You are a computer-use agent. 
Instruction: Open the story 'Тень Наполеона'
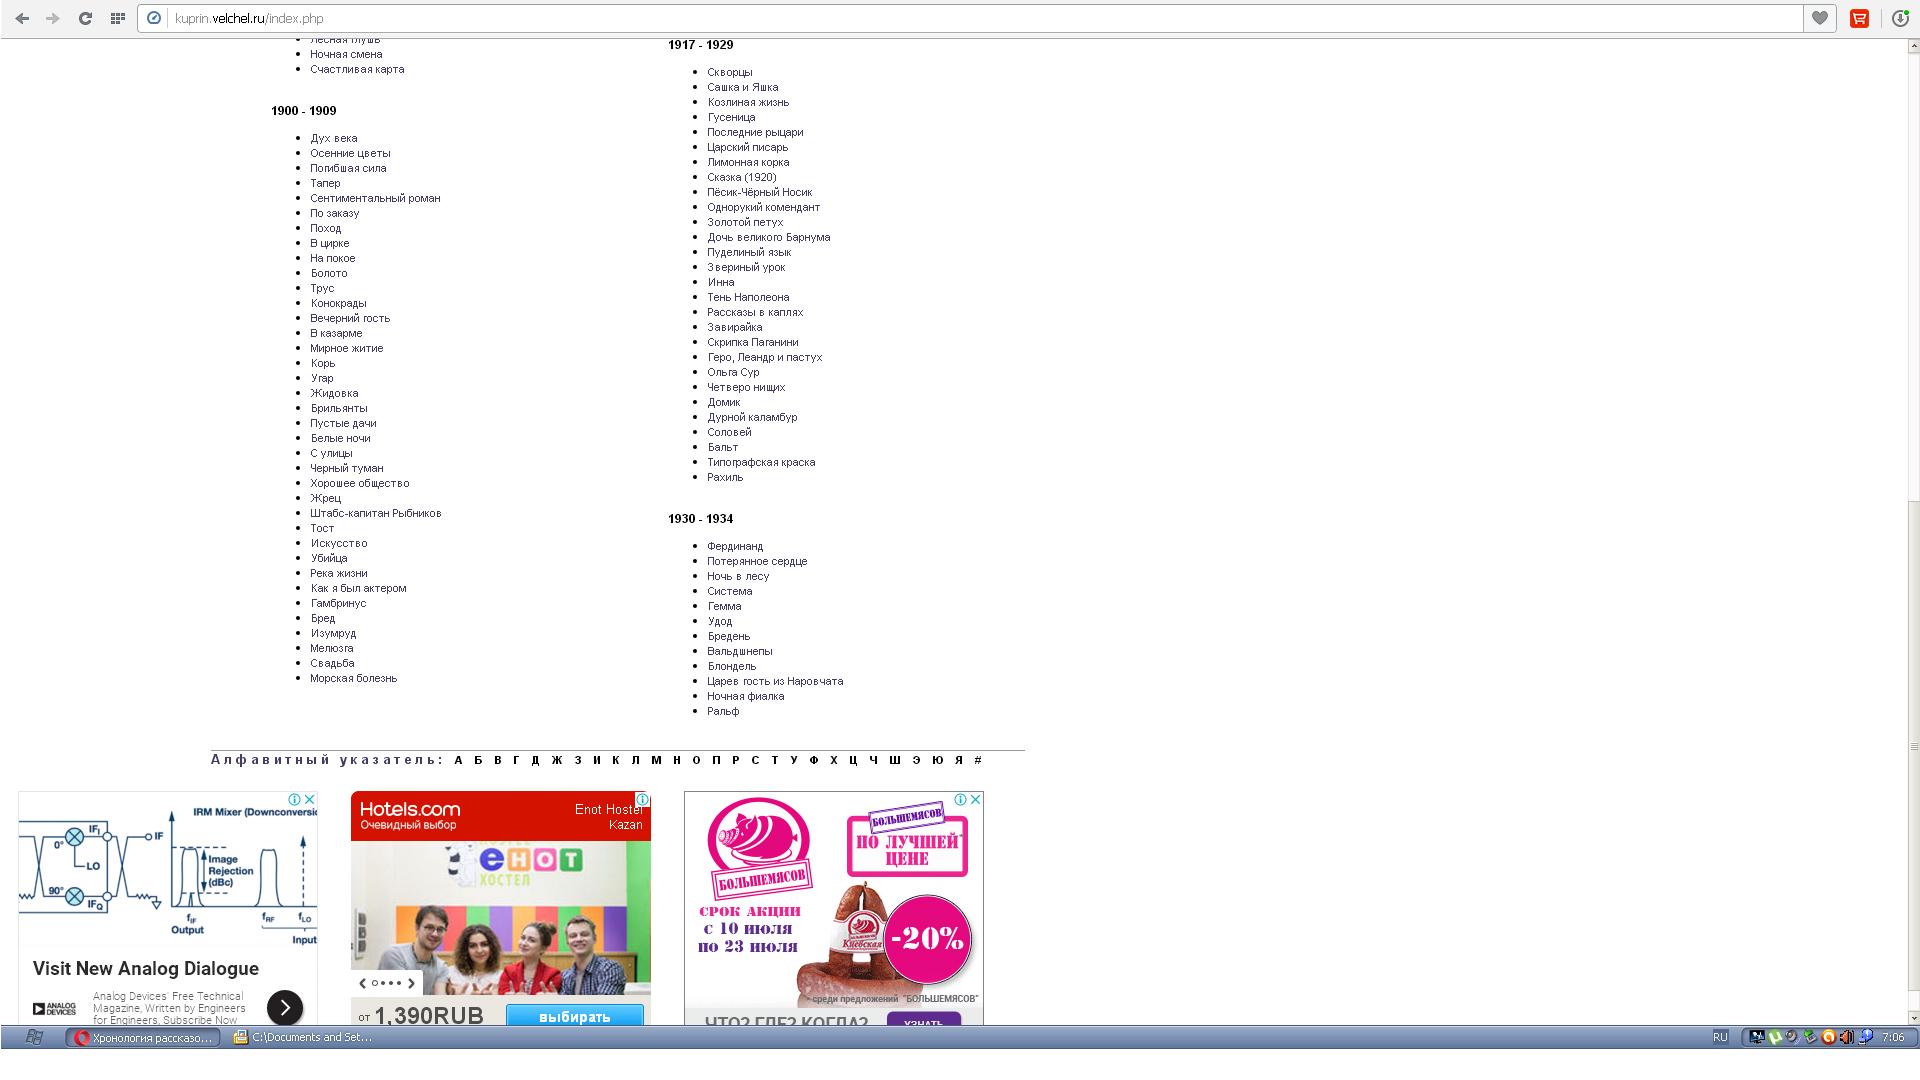tap(748, 297)
